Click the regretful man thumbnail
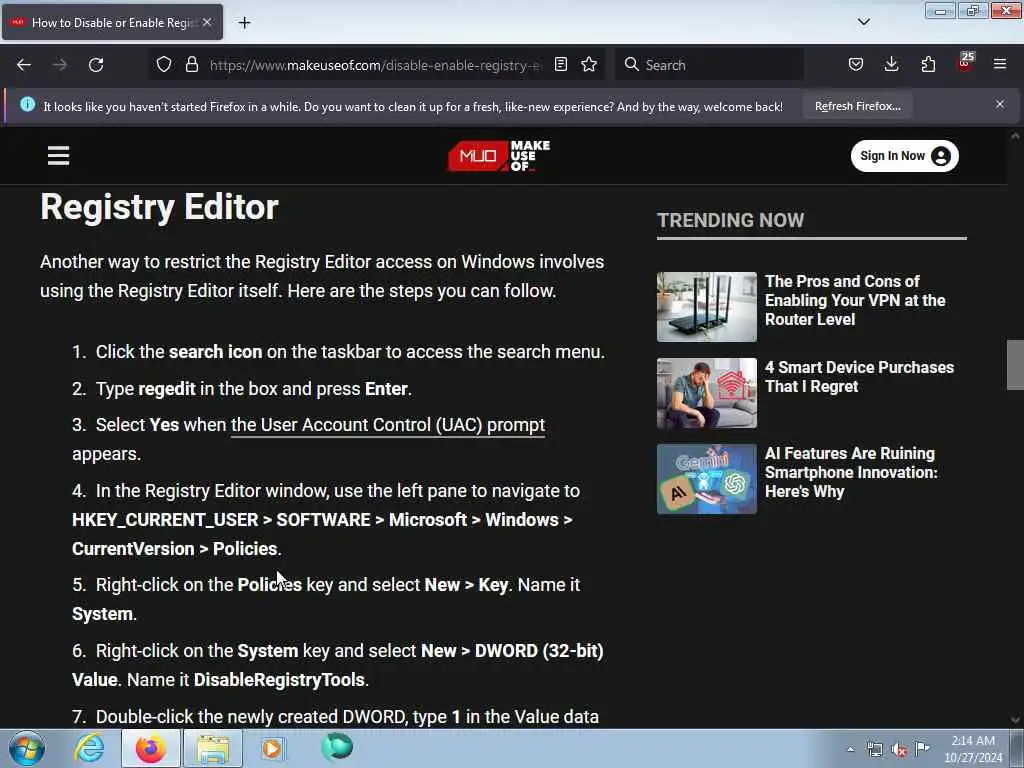1024x768 pixels. point(707,393)
